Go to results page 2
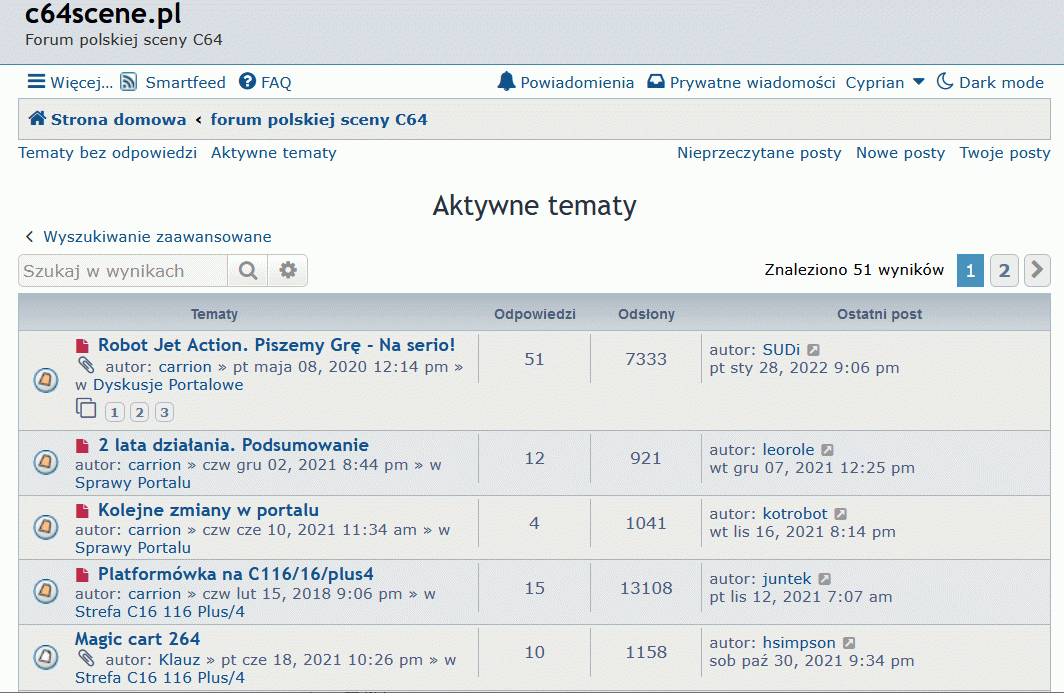Screen dimensions: 1064x693 [1004, 271]
